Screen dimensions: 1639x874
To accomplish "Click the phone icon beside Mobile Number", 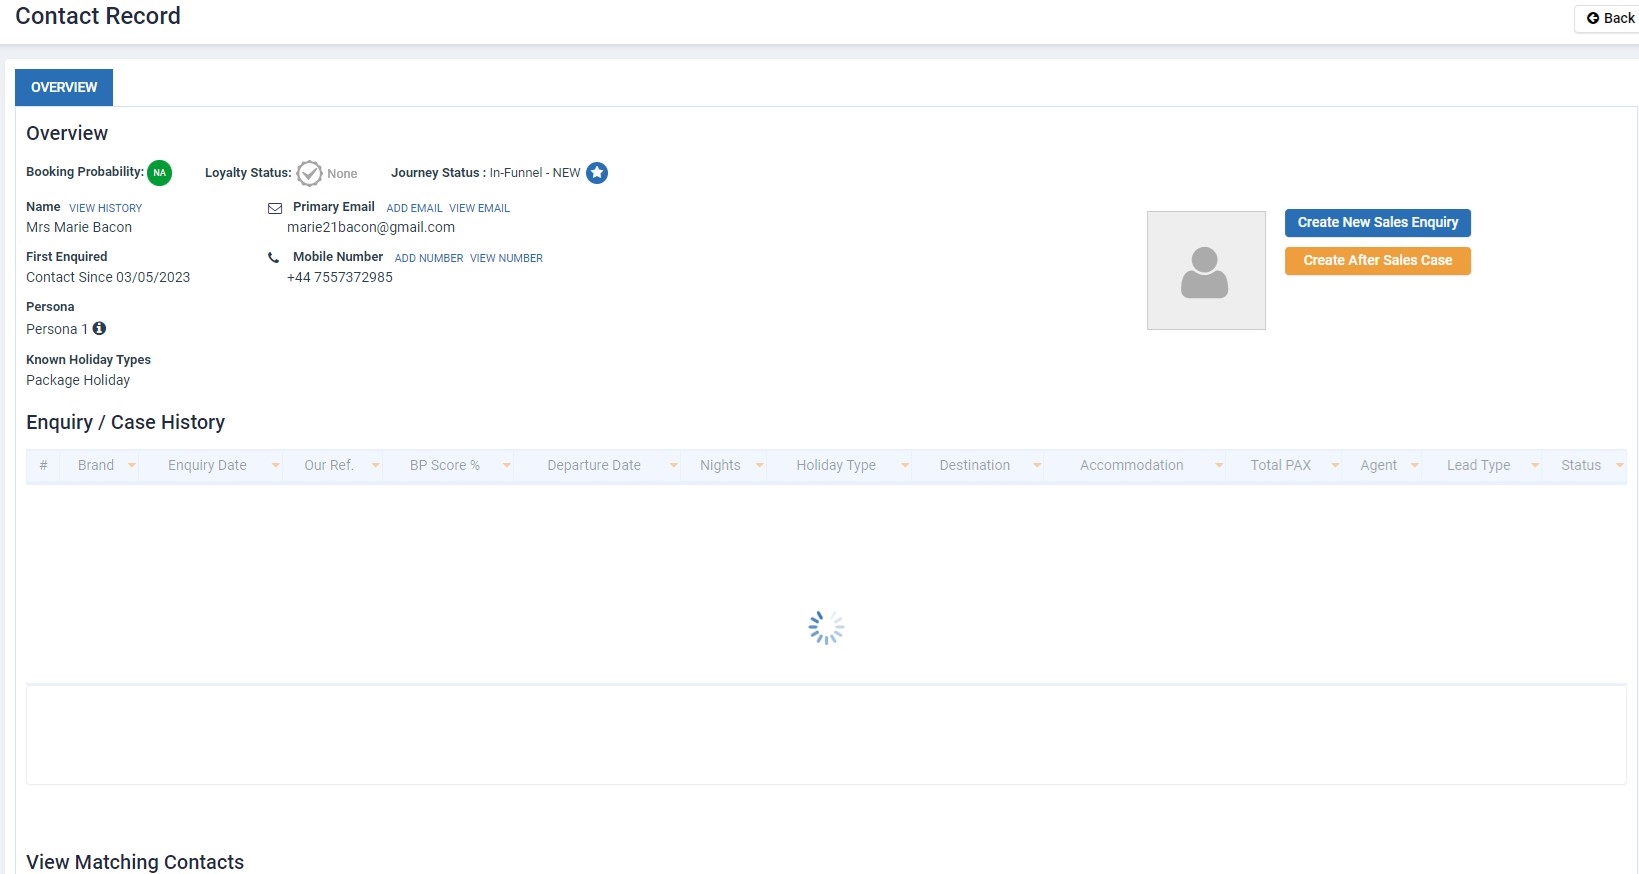I will [x=273, y=258].
